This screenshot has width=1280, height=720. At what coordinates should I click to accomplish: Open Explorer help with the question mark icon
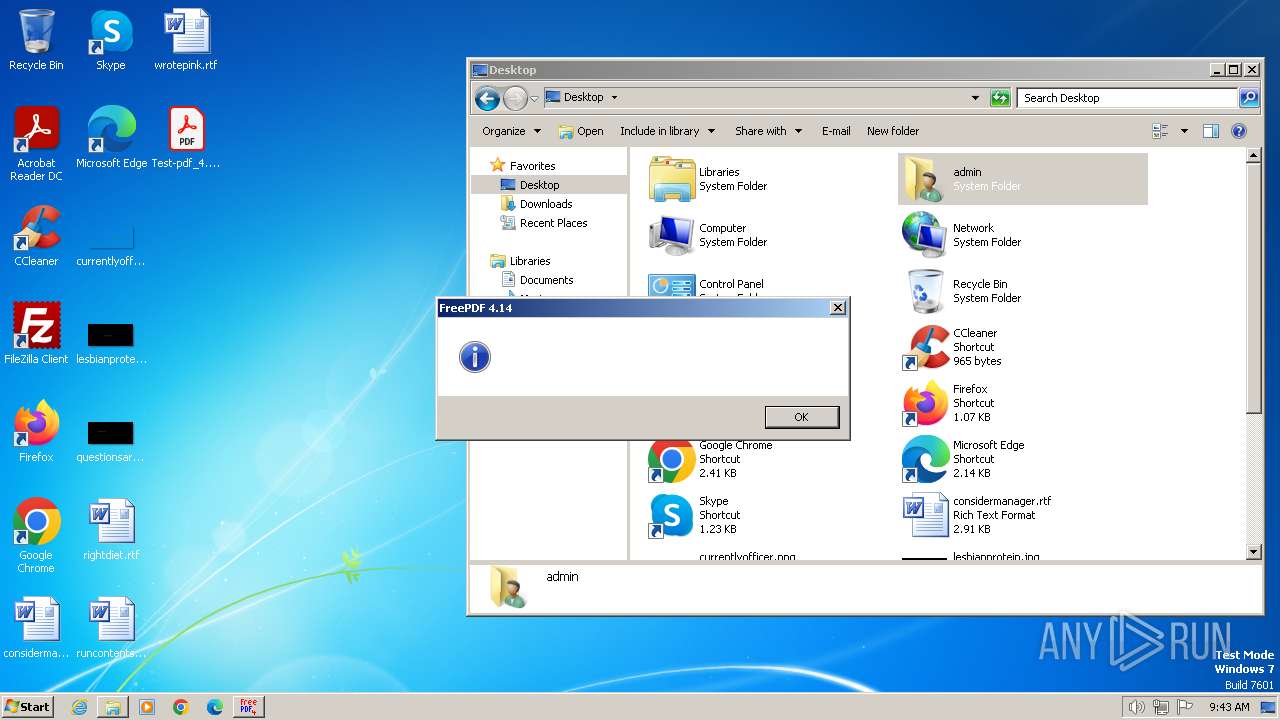tap(1239, 131)
